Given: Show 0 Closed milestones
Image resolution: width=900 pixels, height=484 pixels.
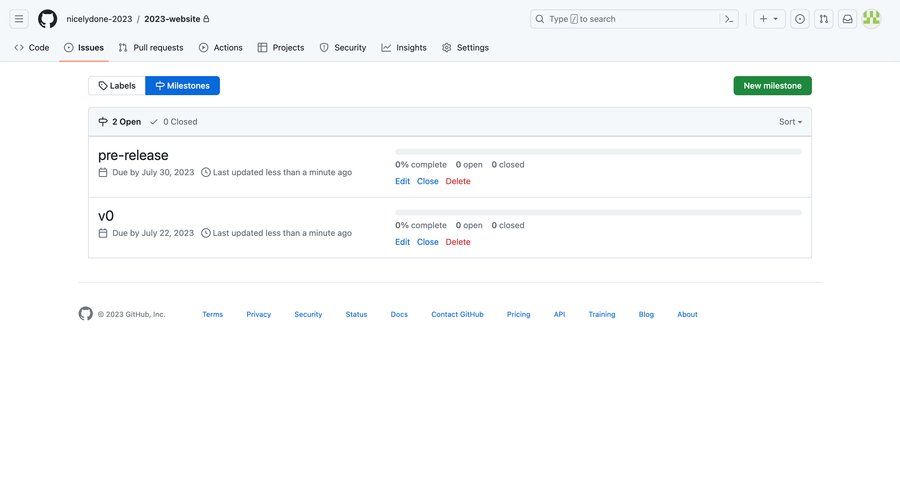Looking at the screenshot, I should click(173, 122).
